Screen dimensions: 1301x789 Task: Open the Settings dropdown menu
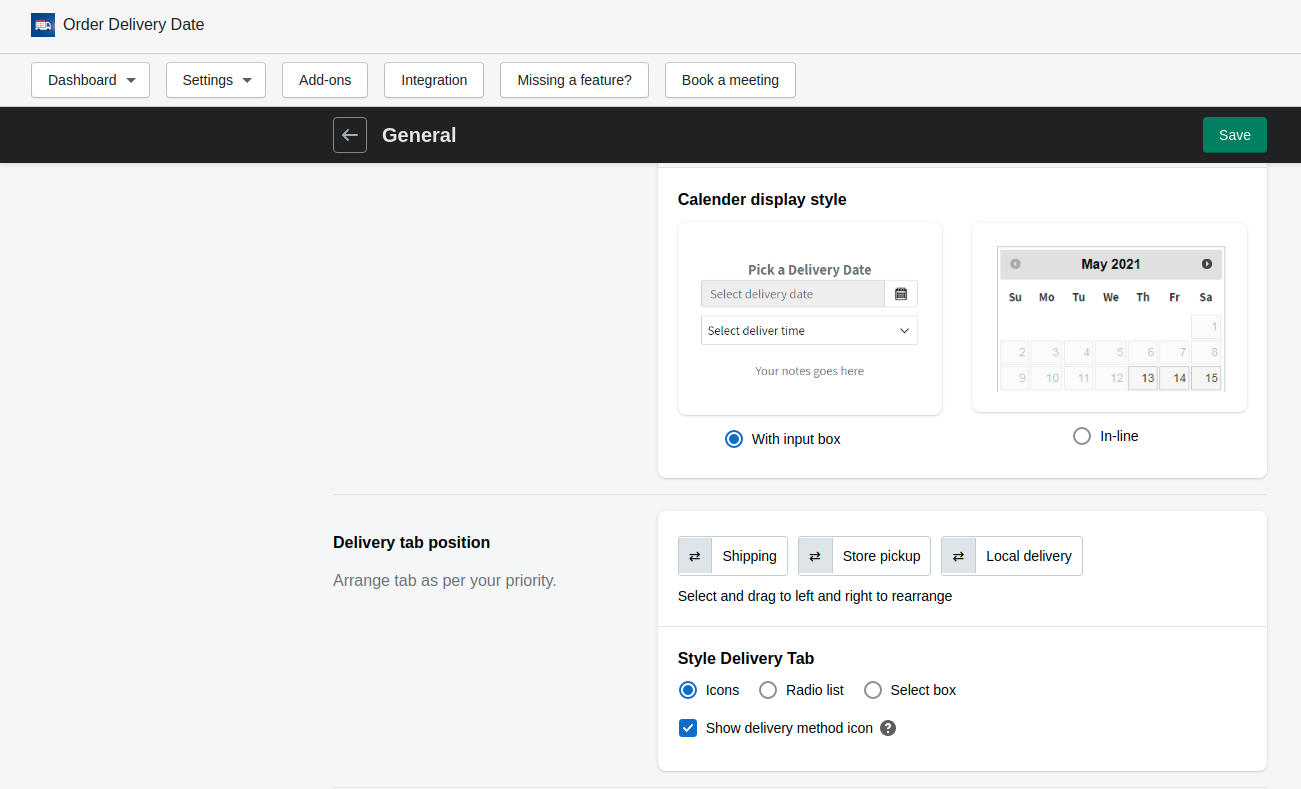(x=216, y=80)
